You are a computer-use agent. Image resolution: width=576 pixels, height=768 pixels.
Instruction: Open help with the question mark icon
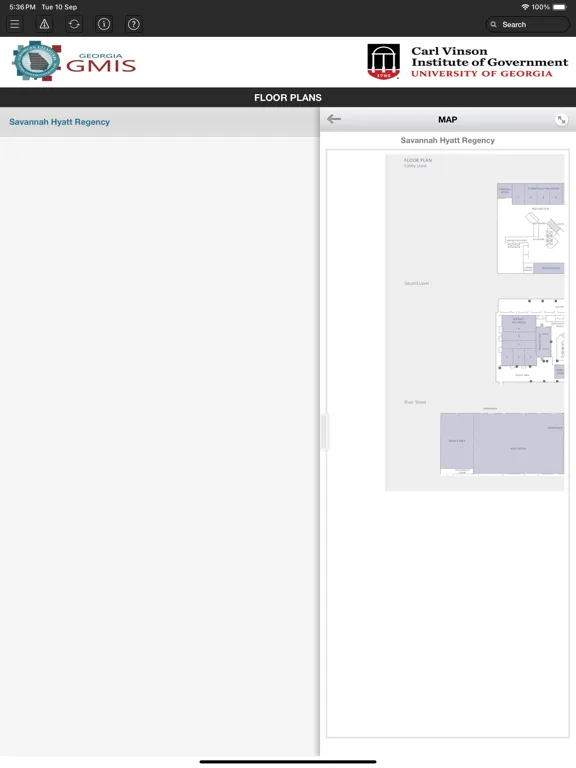(134, 24)
